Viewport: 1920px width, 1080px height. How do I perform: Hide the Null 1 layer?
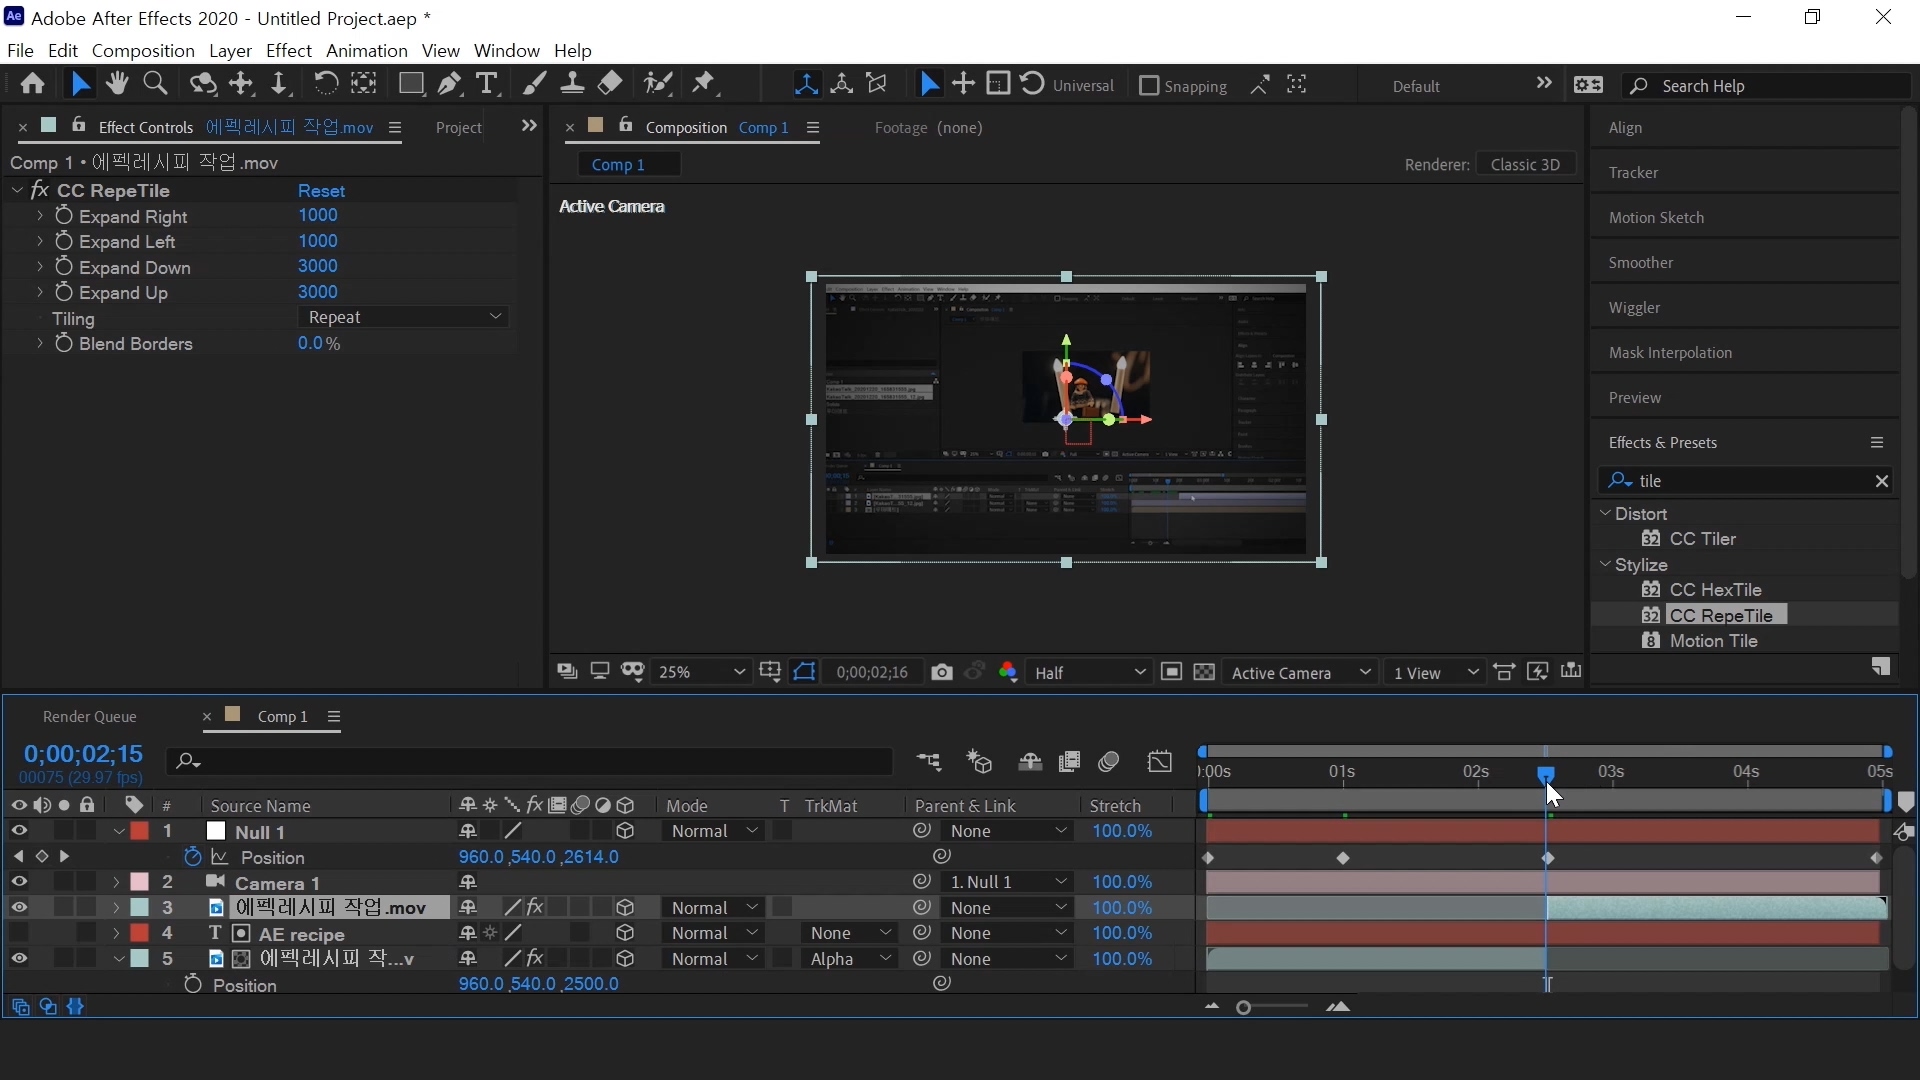pos(19,831)
